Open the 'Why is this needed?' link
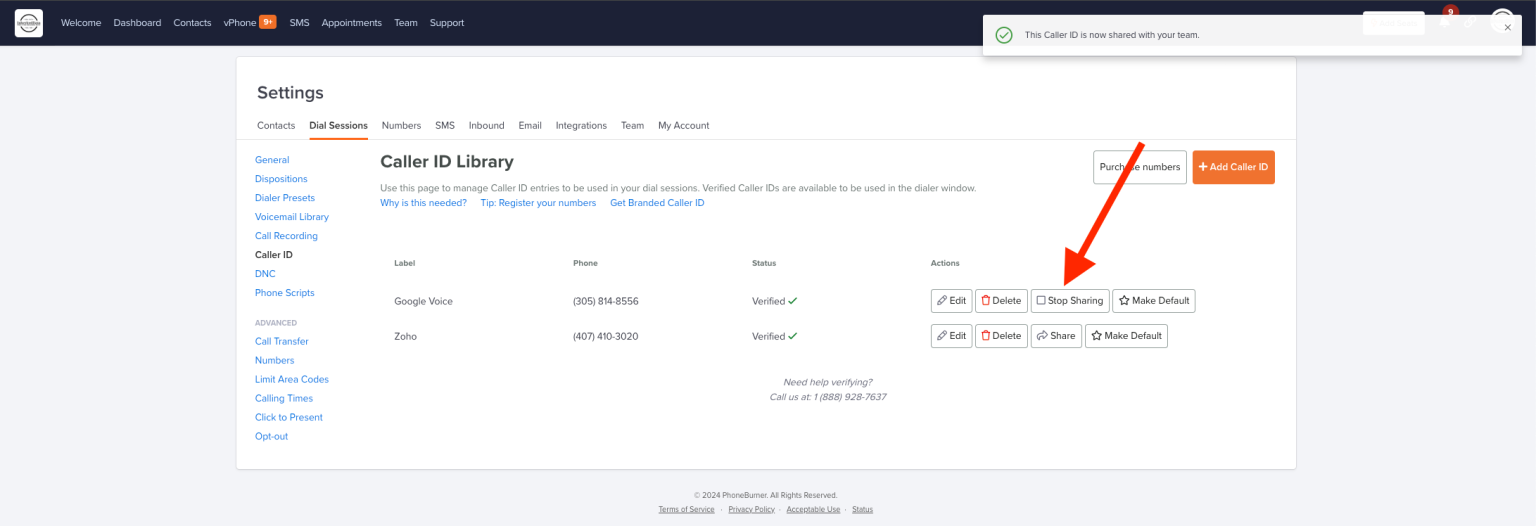 423,203
